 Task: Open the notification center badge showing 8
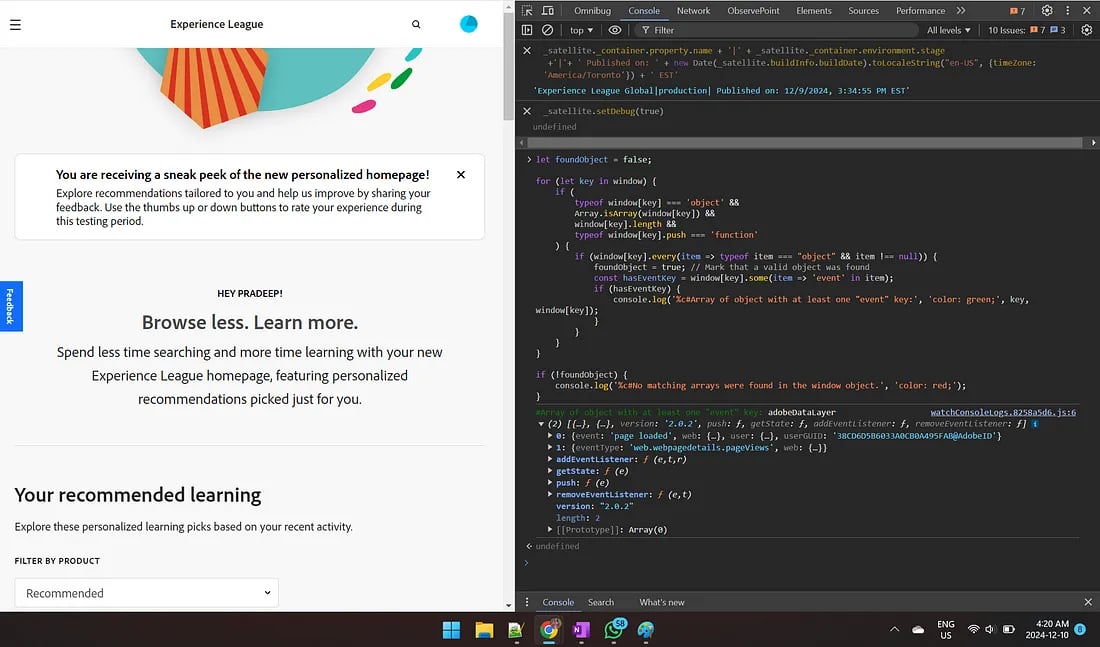[x=1080, y=629]
